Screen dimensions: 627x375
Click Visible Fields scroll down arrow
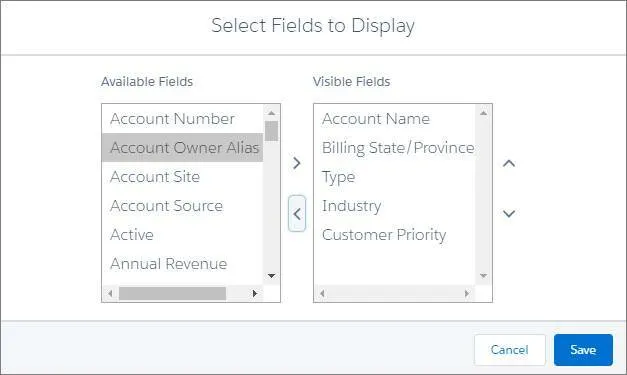click(x=483, y=276)
